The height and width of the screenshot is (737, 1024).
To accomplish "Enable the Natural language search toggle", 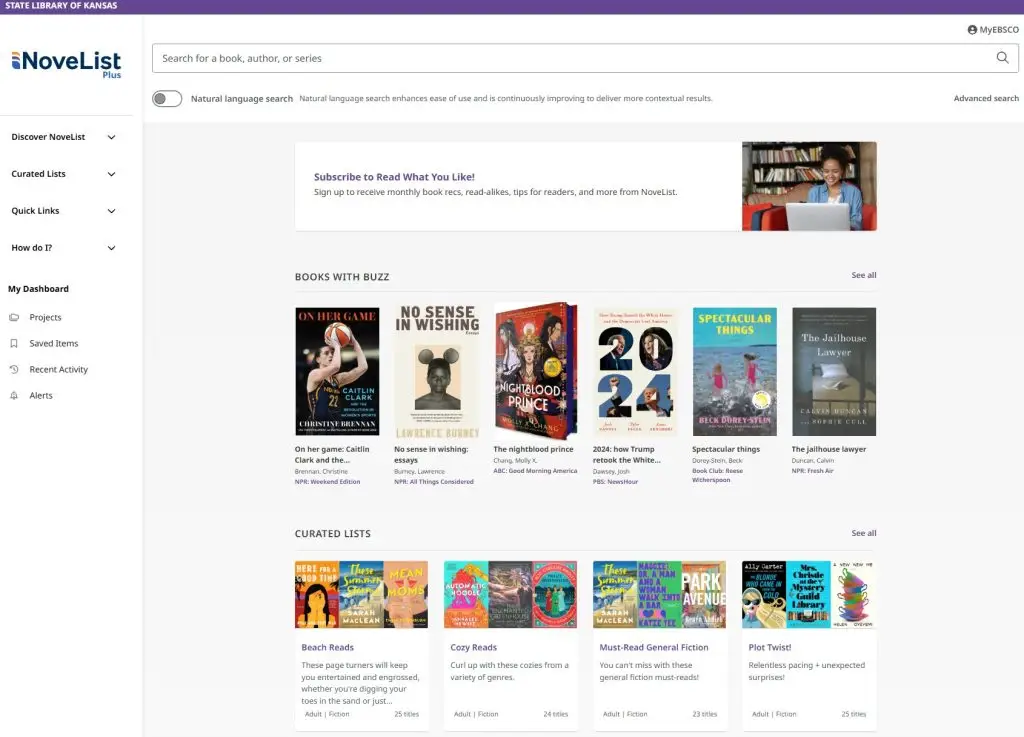I will pyautogui.click(x=167, y=99).
